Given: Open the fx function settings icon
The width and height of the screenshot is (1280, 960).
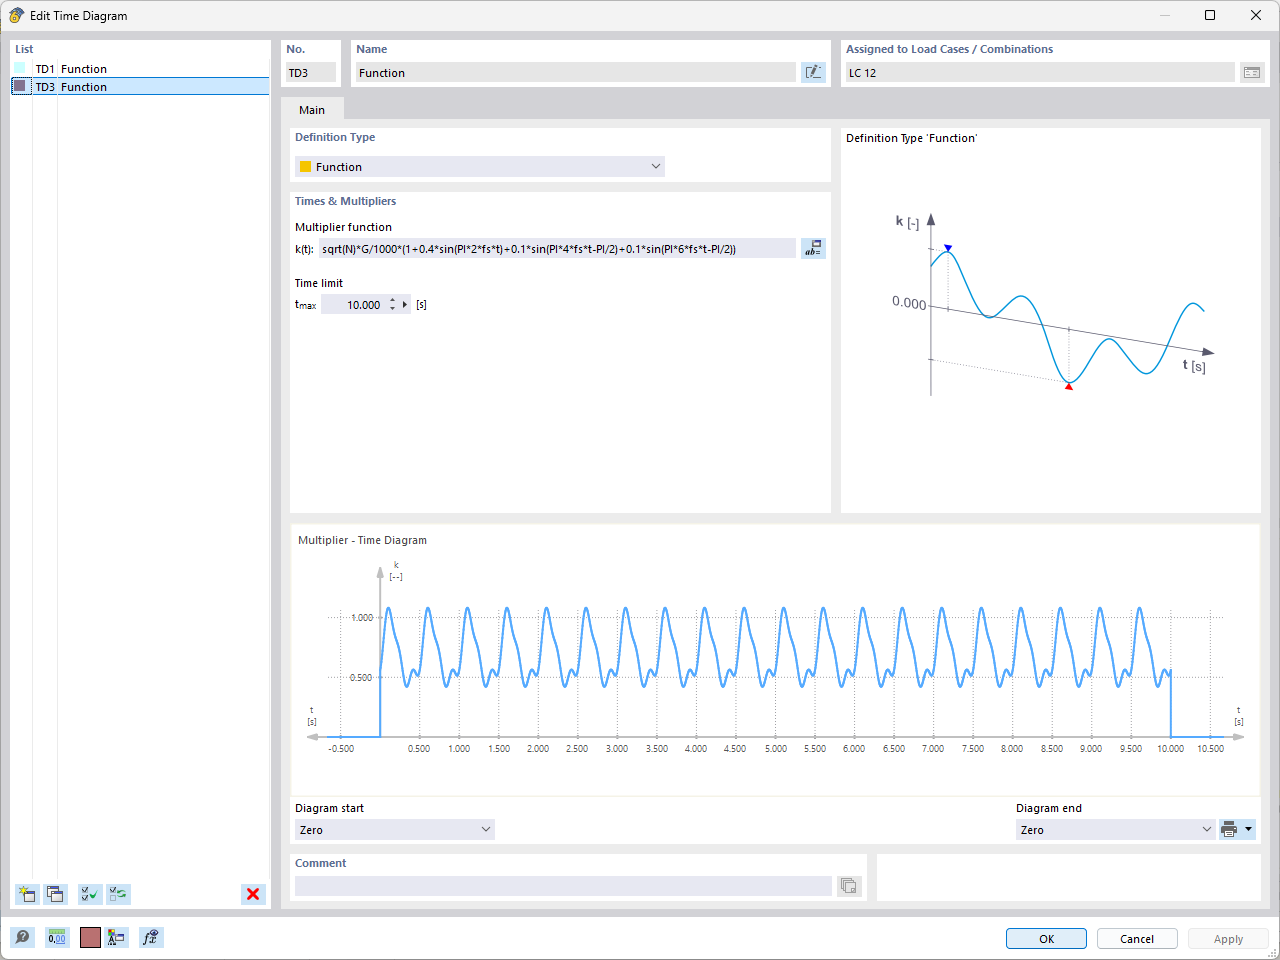Looking at the screenshot, I should pyautogui.click(x=150, y=937).
